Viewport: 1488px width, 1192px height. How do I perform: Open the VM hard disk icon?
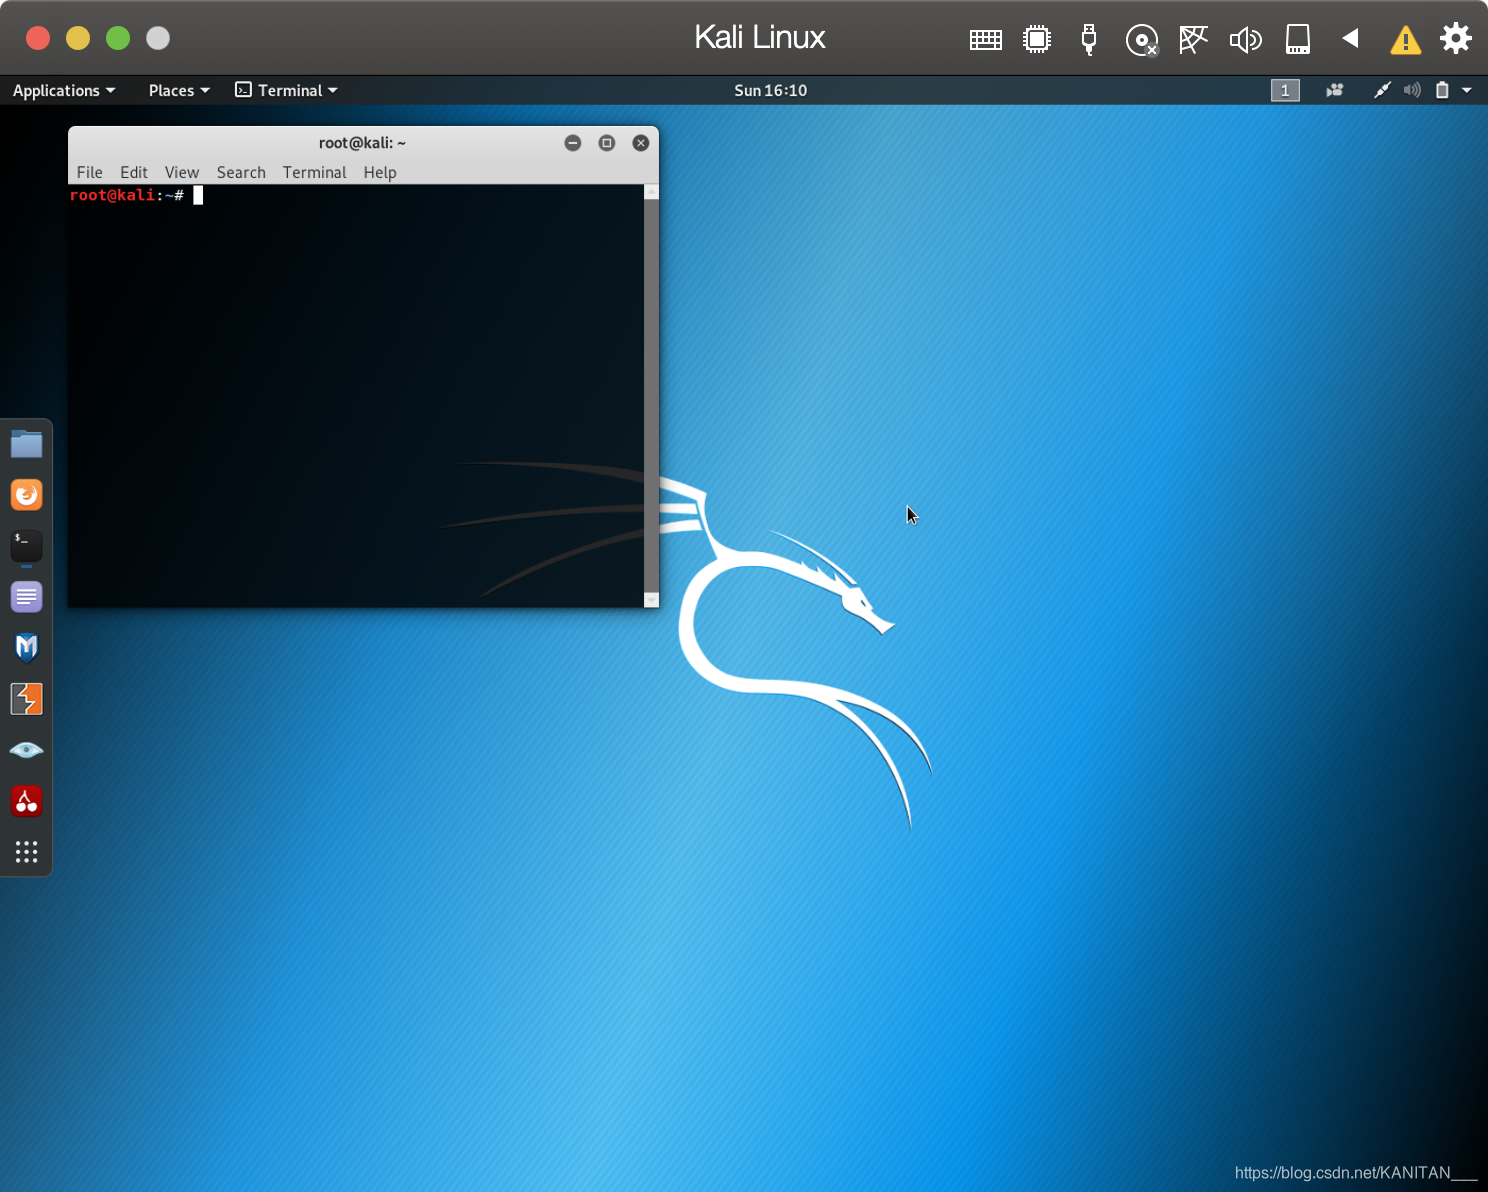pyautogui.click(x=1298, y=40)
